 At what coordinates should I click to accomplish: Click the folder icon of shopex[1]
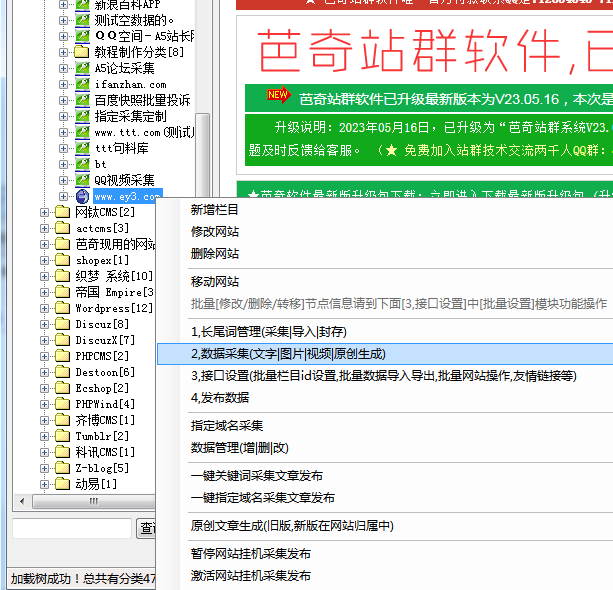coord(63,260)
